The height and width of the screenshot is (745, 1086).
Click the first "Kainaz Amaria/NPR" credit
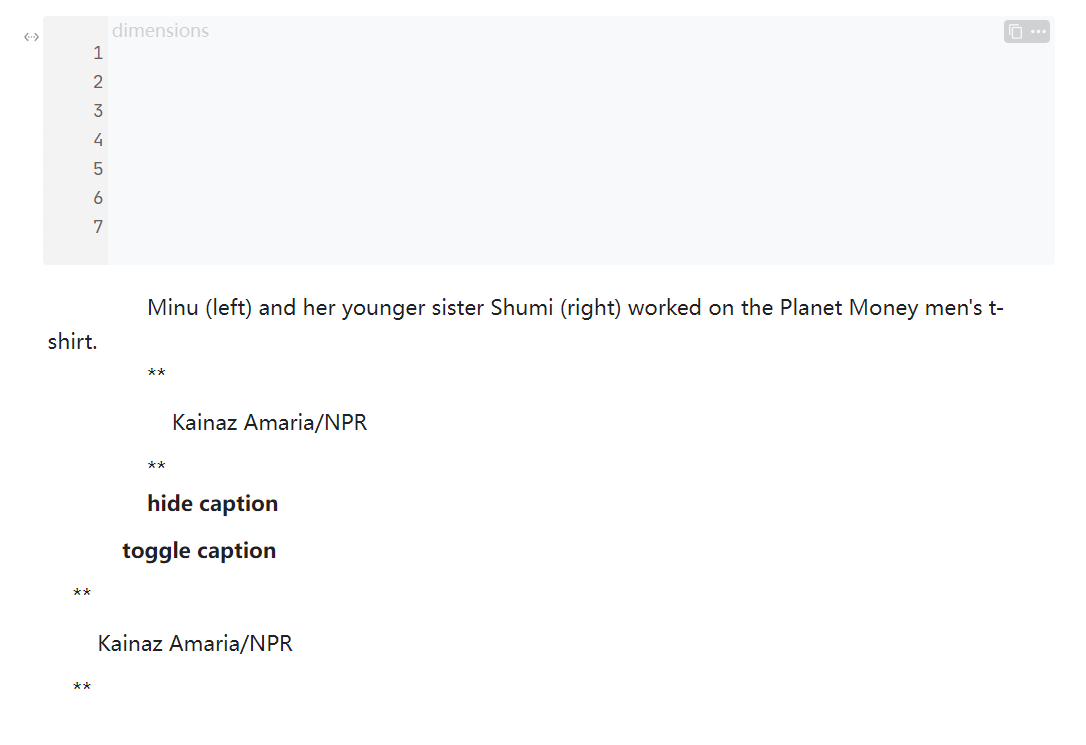click(x=269, y=423)
